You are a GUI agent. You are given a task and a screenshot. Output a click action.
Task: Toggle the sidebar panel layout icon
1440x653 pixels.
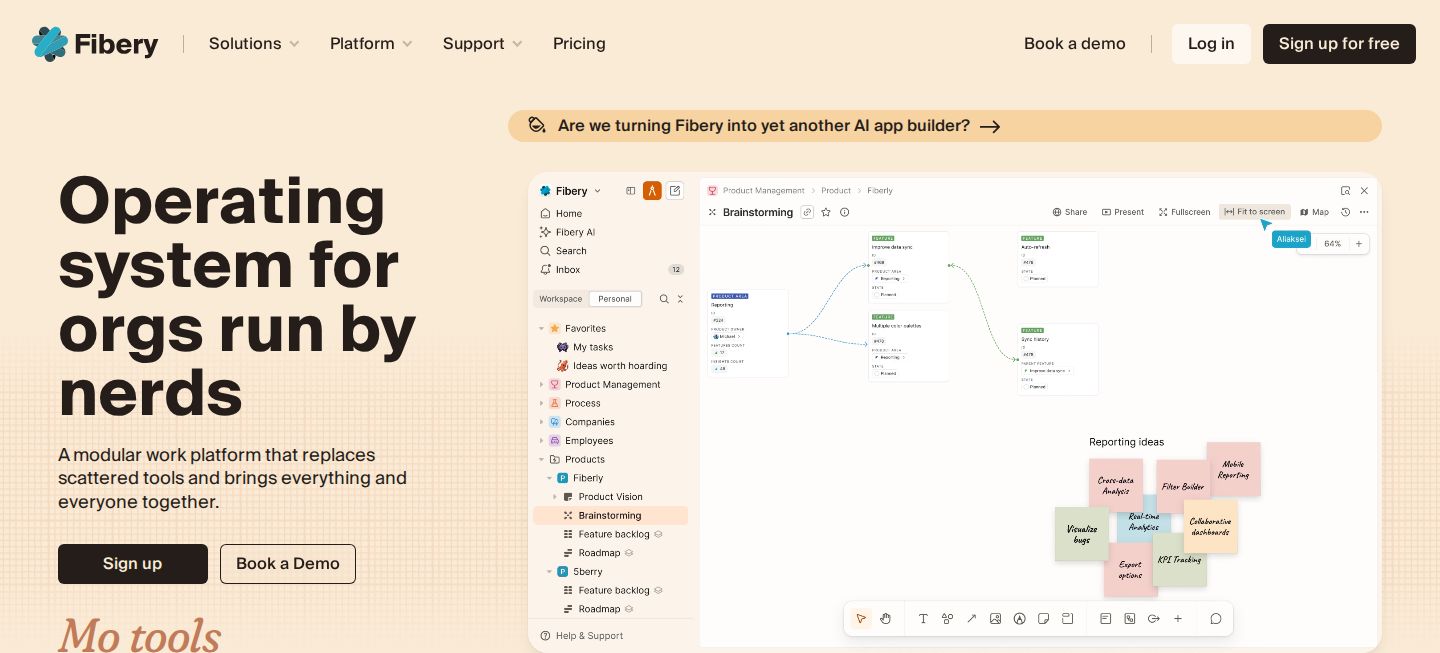(x=630, y=191)
